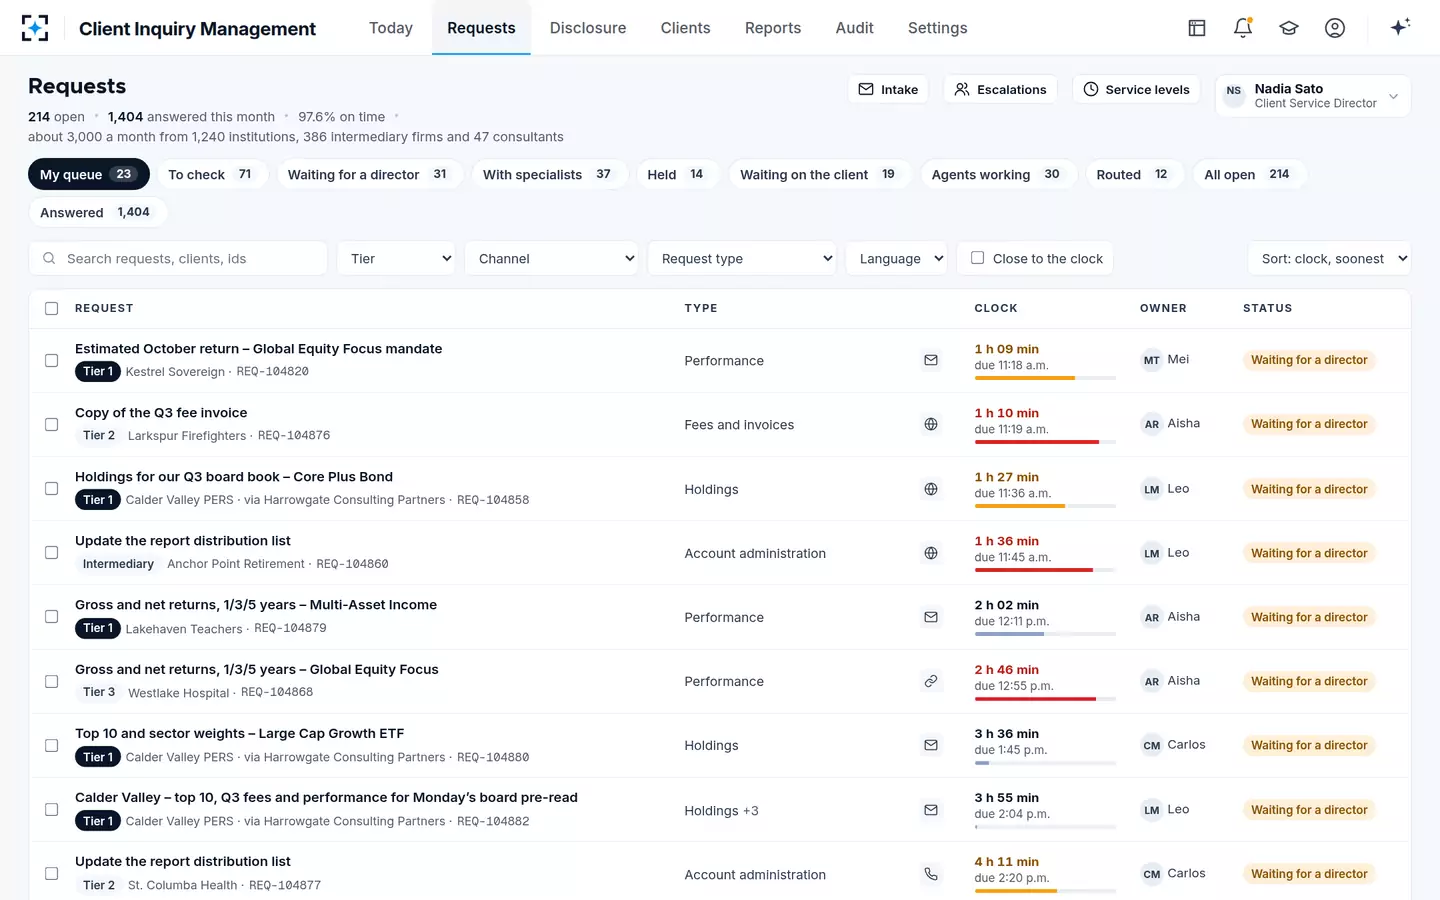Click the MT avatar for owner Mei
Image resolution: width=1440 pixels, height=900 pixels.
(x=1152, y=360)
